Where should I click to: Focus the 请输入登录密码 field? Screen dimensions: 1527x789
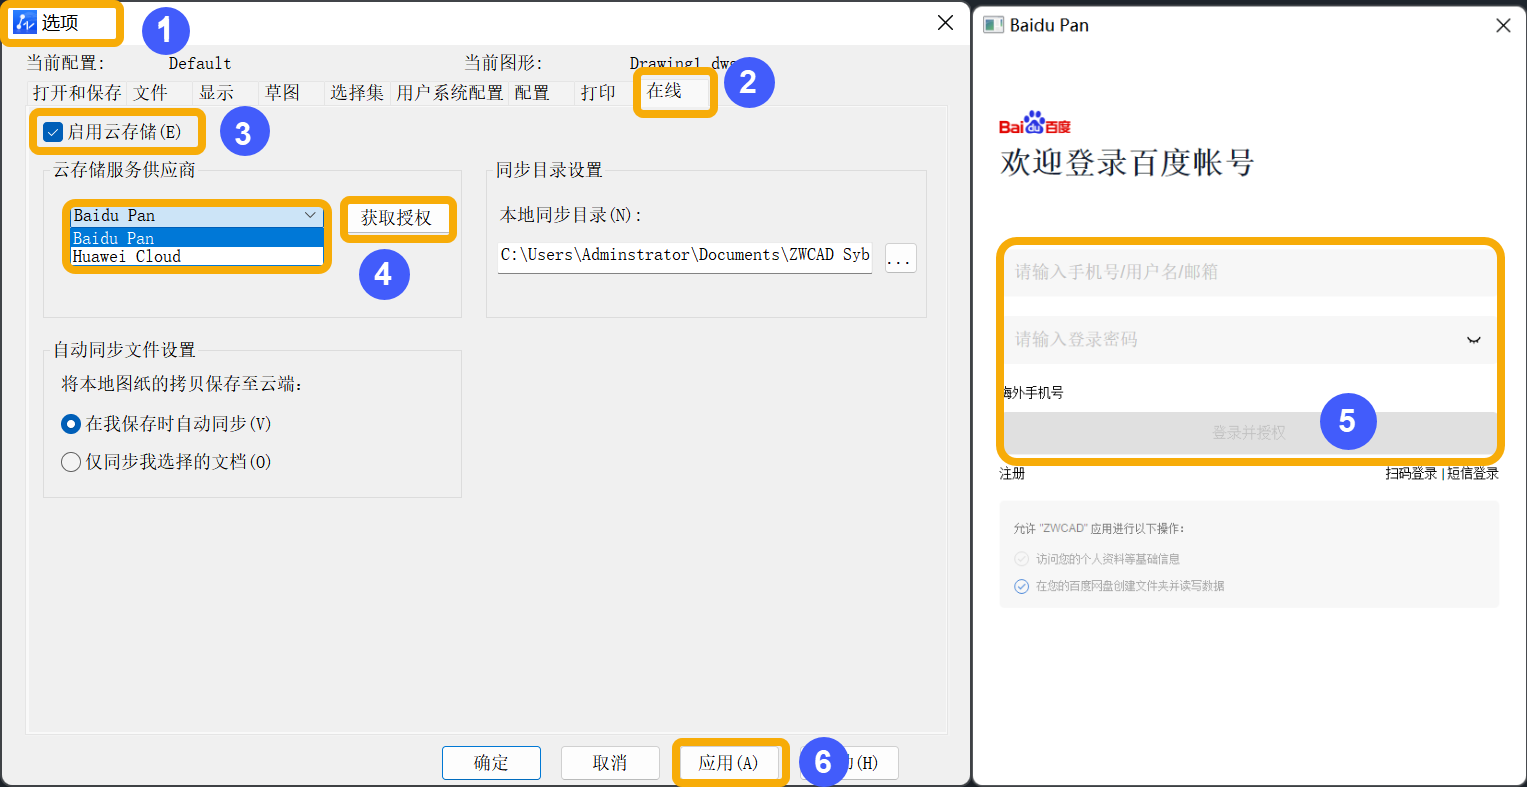[1249, 340]
